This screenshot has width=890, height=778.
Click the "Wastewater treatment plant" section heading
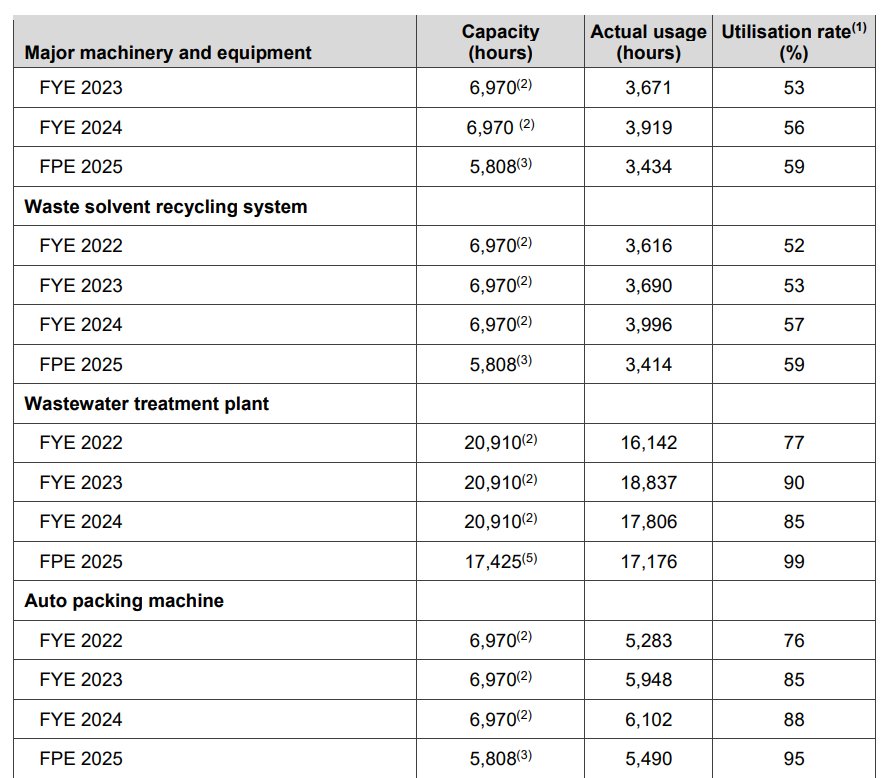coord(146,404)
